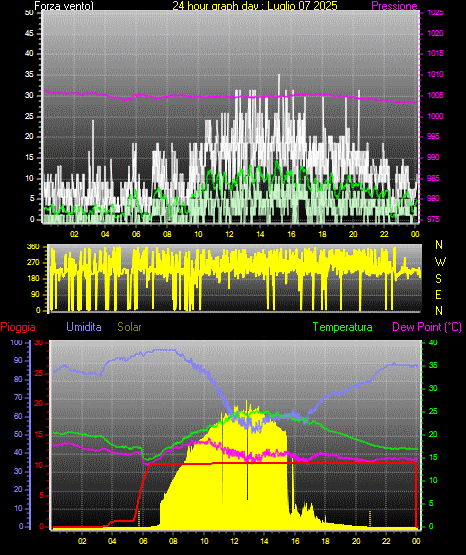Select the Solar legend label
This screenshot has height=555, width=466.
129,327
